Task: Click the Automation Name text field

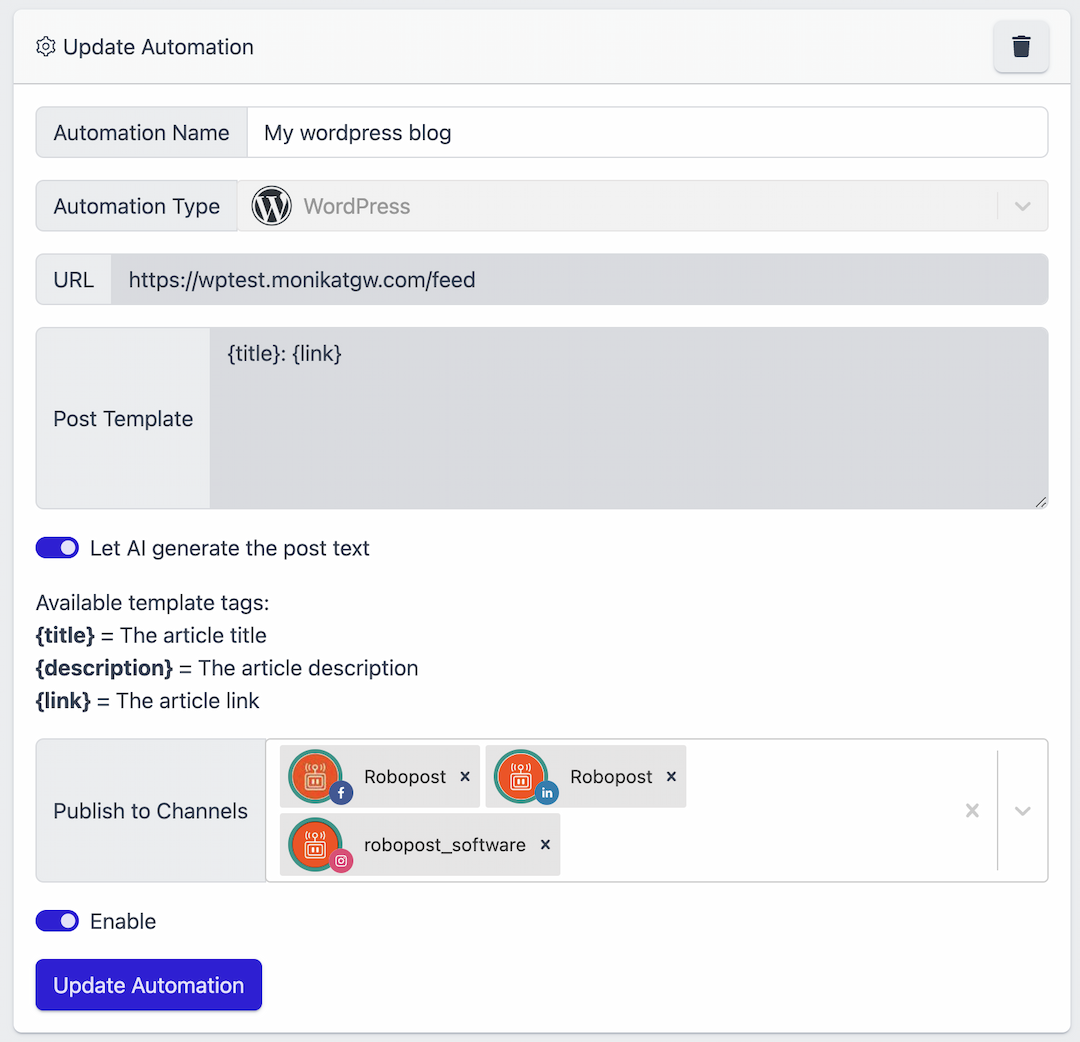Action: [646, 133]
